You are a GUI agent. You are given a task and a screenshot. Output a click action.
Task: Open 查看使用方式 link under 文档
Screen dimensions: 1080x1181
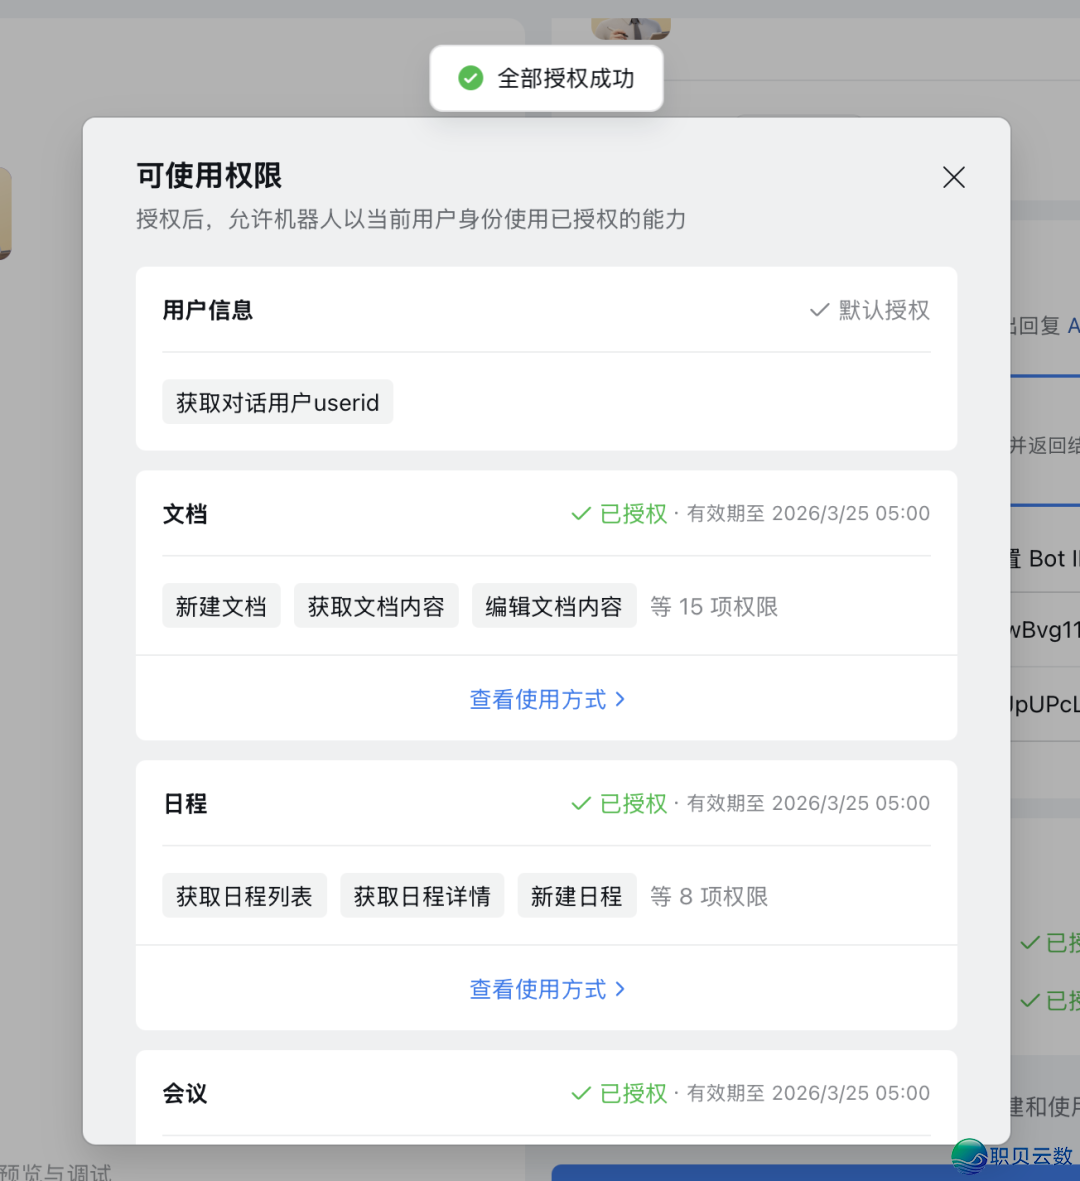540,699
